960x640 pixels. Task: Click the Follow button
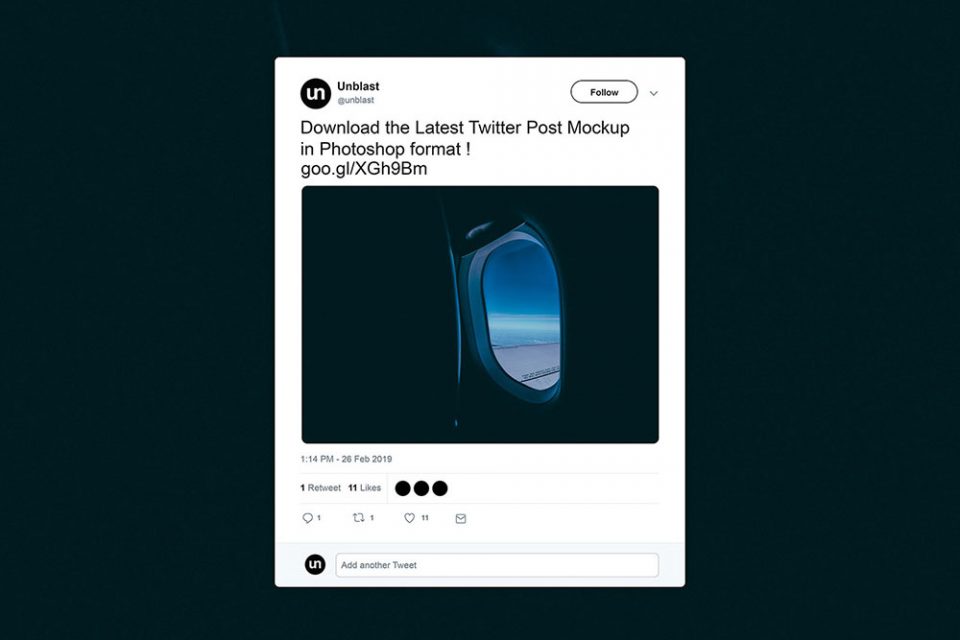[604, 92]
